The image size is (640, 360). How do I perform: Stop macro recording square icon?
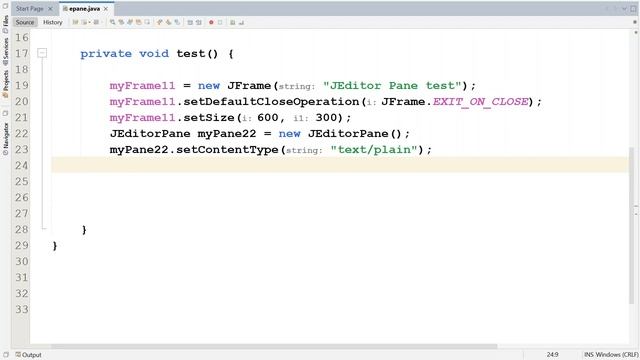[220, 22]
